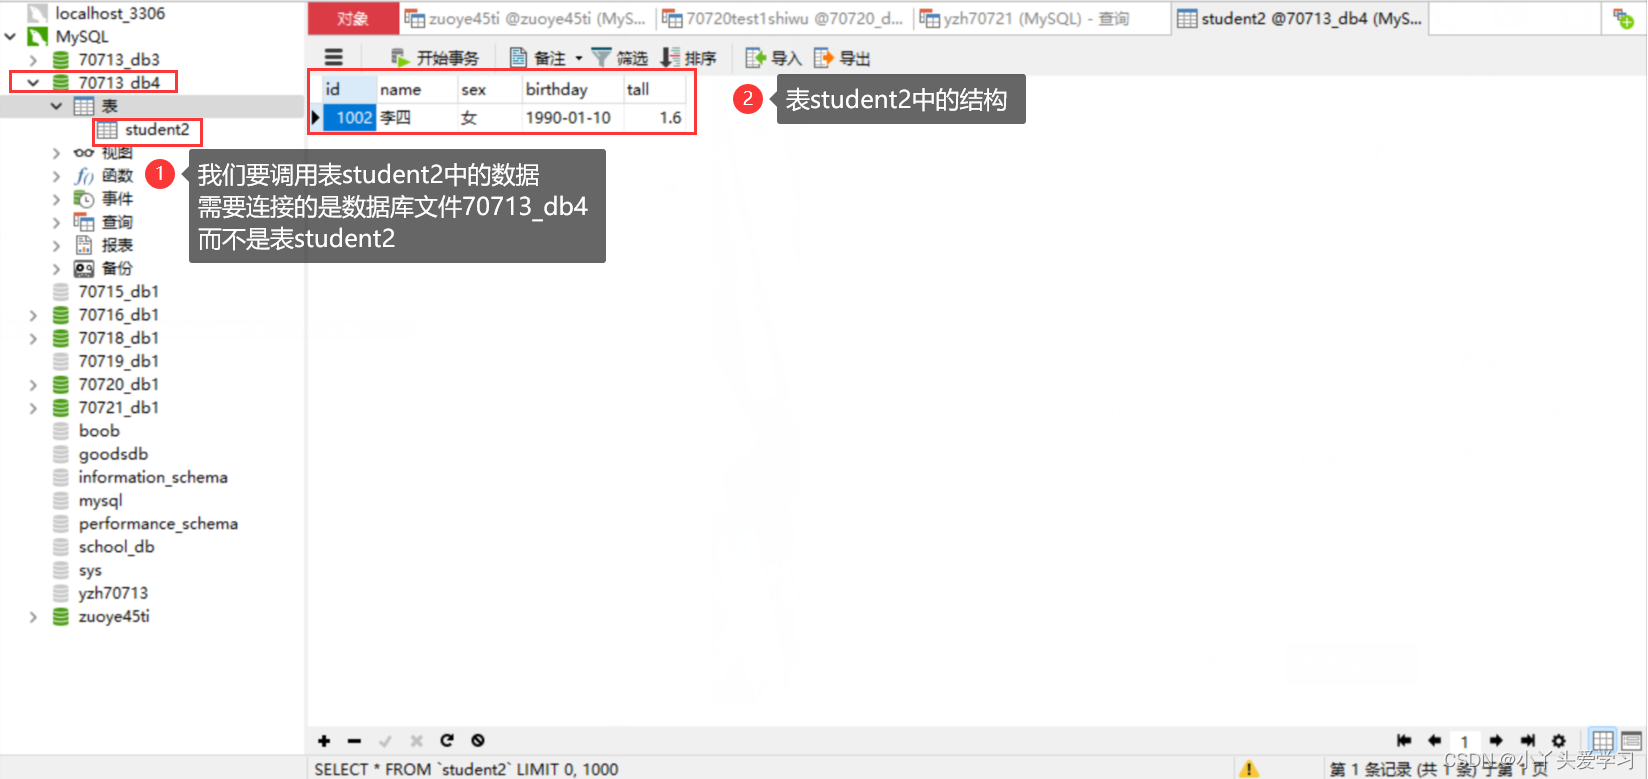Select the school_db database
Image resolution: width=1648 pixels, height=779 pixels.
(116, 547)
